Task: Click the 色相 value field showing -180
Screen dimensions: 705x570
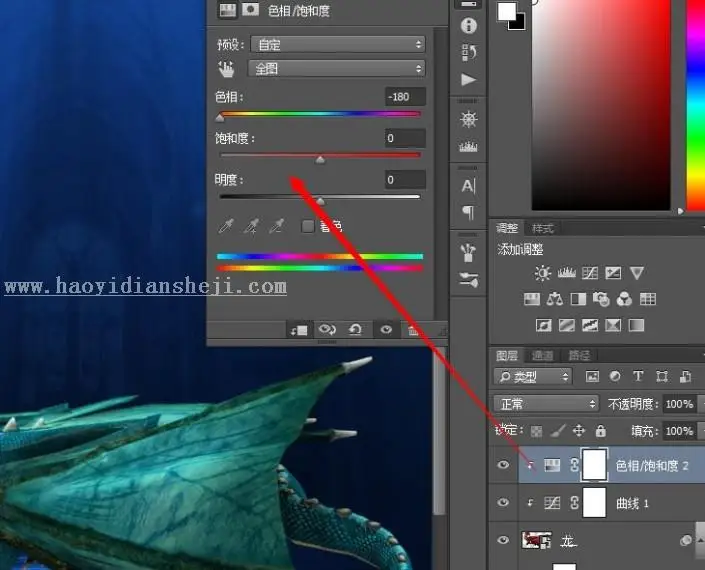Action: [405, 97]
